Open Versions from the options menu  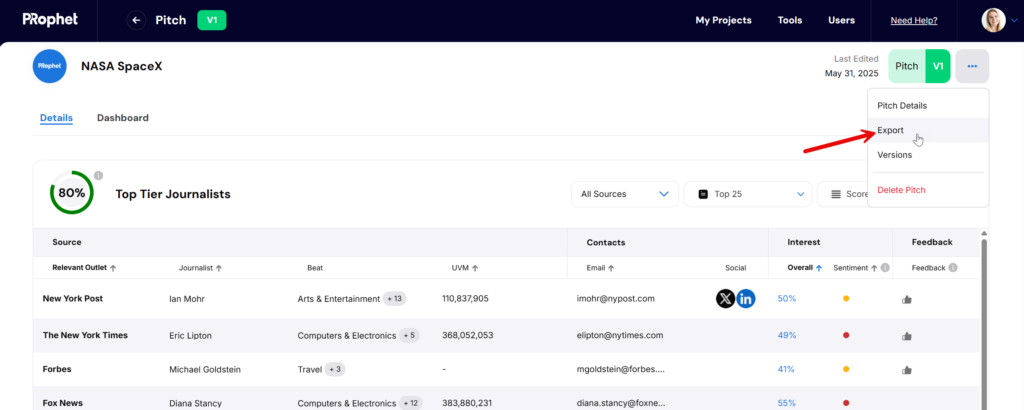(x=928, y=155)
